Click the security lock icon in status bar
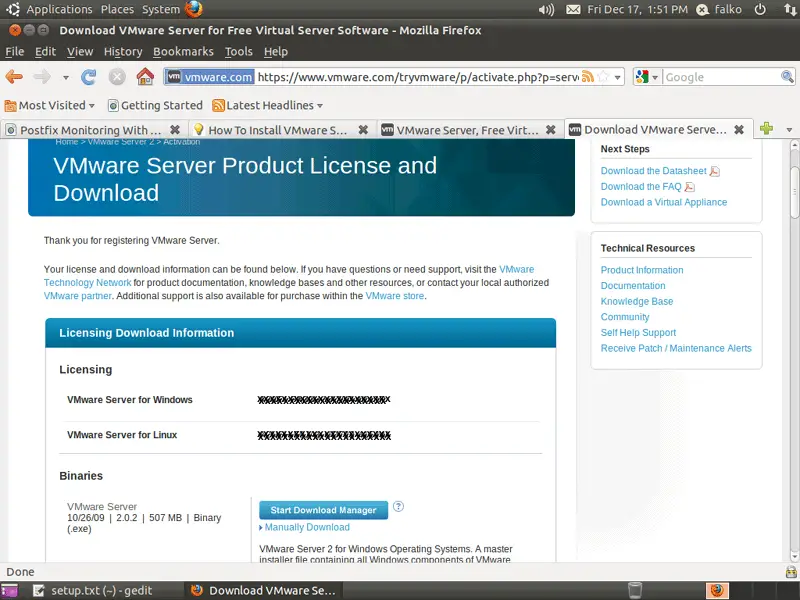Image resolution: width=800 pixels, height=600 pixels. (791, 571)
